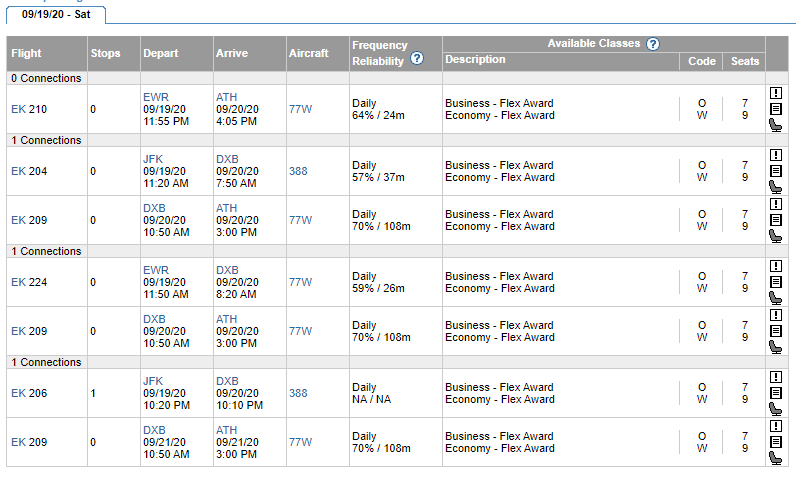Screen dimensions: 796x477
Task: Click the EWR departure airport for EK 224
Action: pyautogui.click(x=155, y=270)
